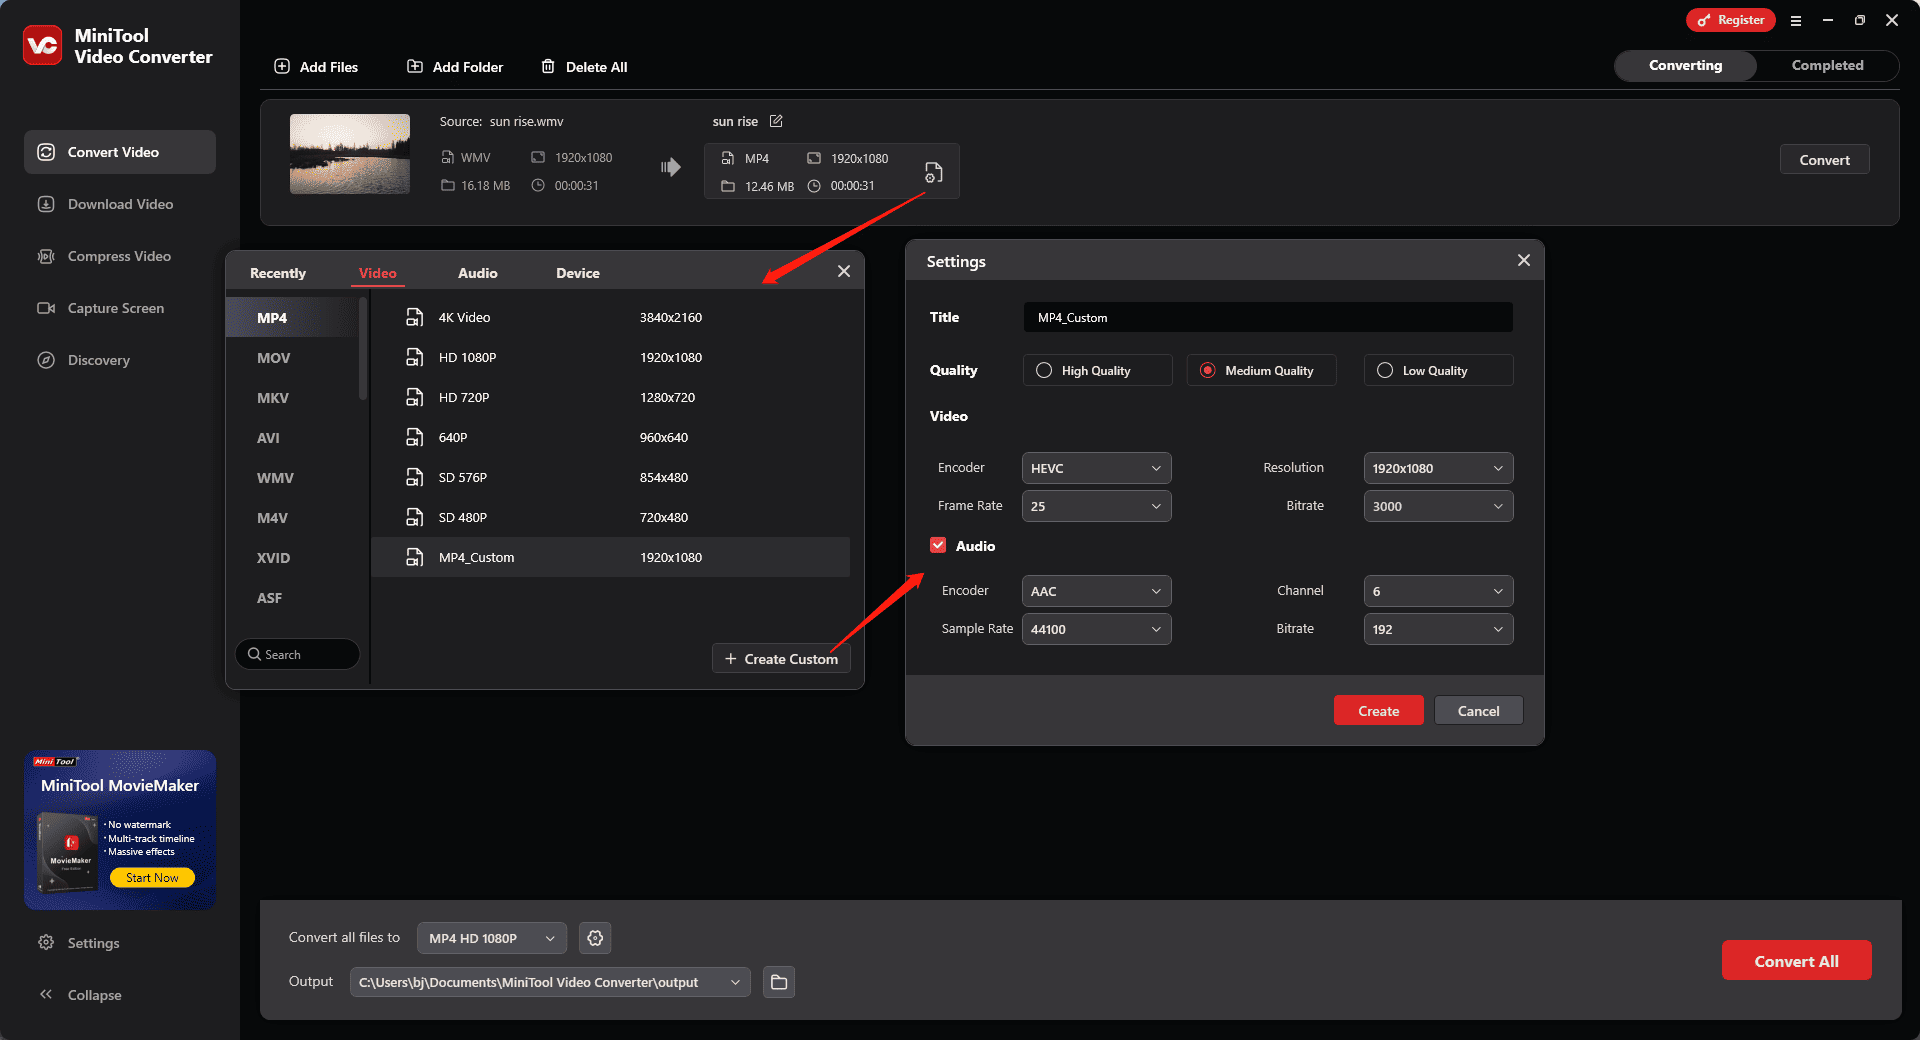Select Low Quality radio button
Screen dimensions: 1920x1040
1385,370
